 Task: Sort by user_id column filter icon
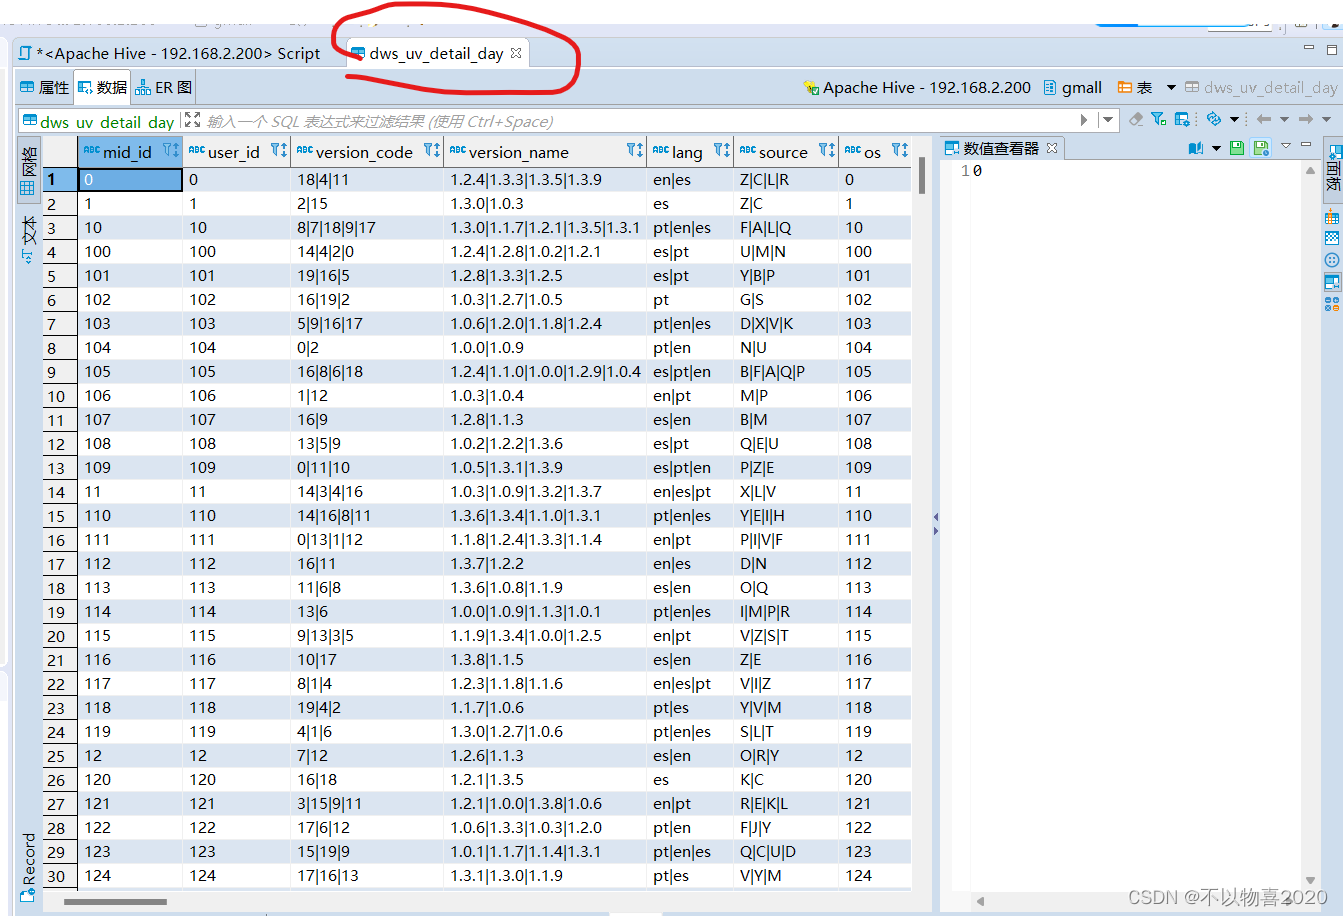(279, 150)
